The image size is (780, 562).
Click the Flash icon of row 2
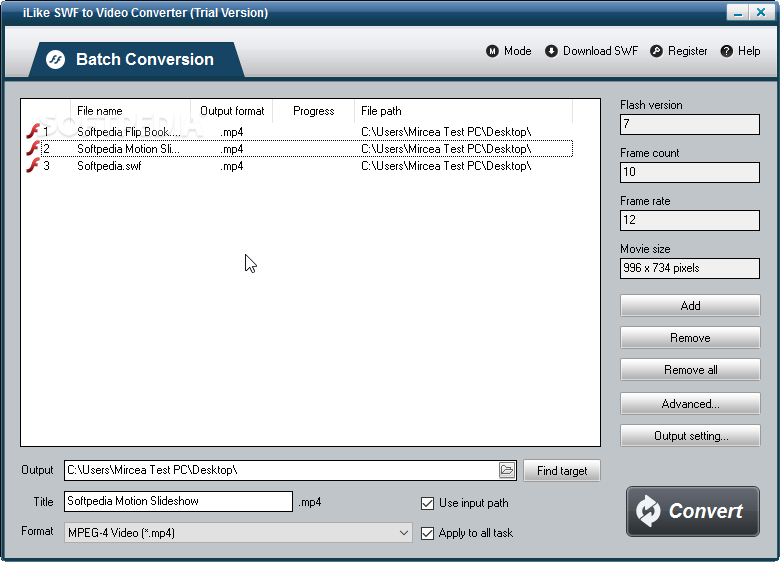[33, 148]
